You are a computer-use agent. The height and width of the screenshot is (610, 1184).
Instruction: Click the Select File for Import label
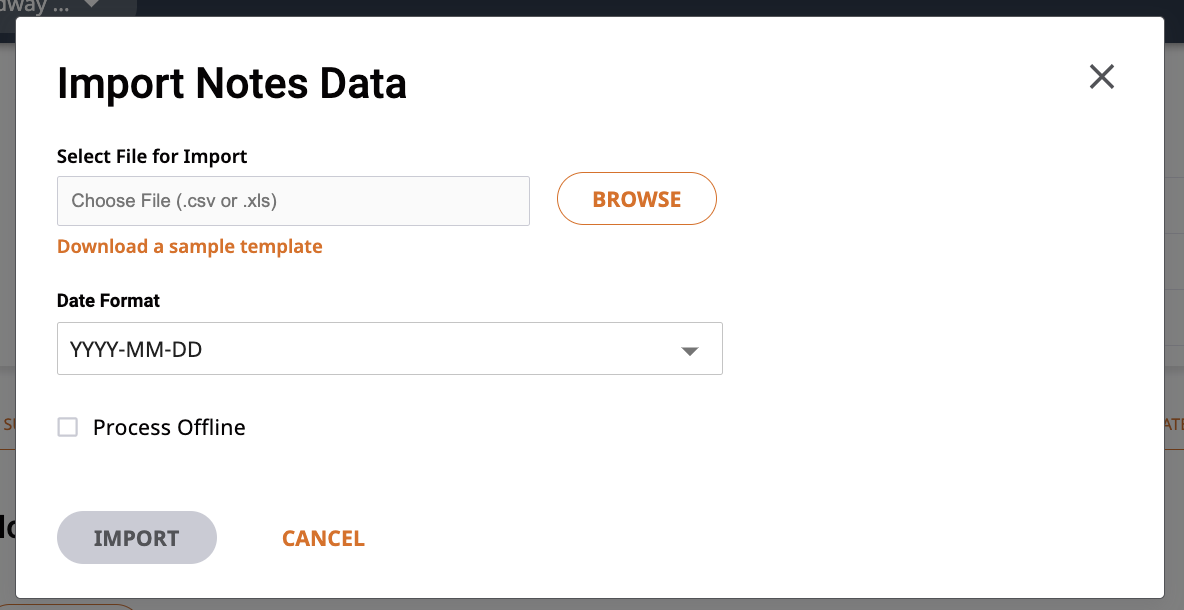(152, 156)
